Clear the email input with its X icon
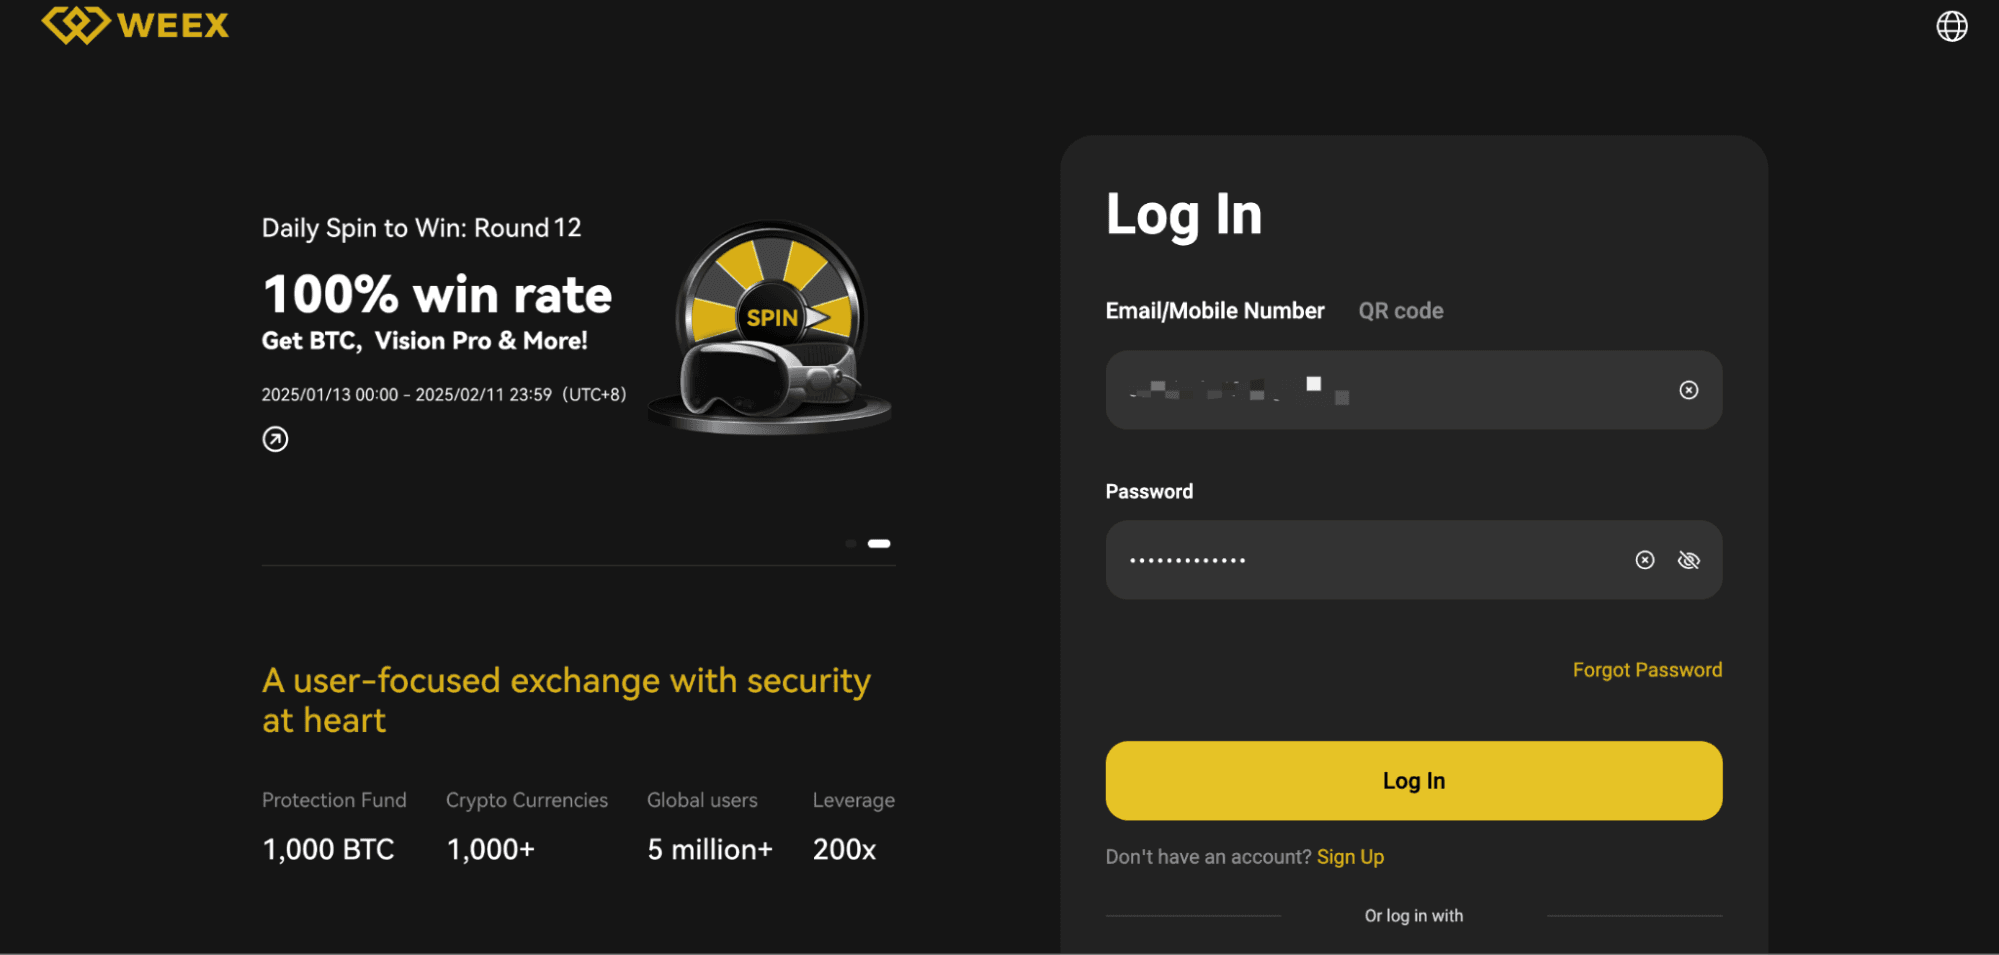The image size is (1999, 955). click(1689, 390)
